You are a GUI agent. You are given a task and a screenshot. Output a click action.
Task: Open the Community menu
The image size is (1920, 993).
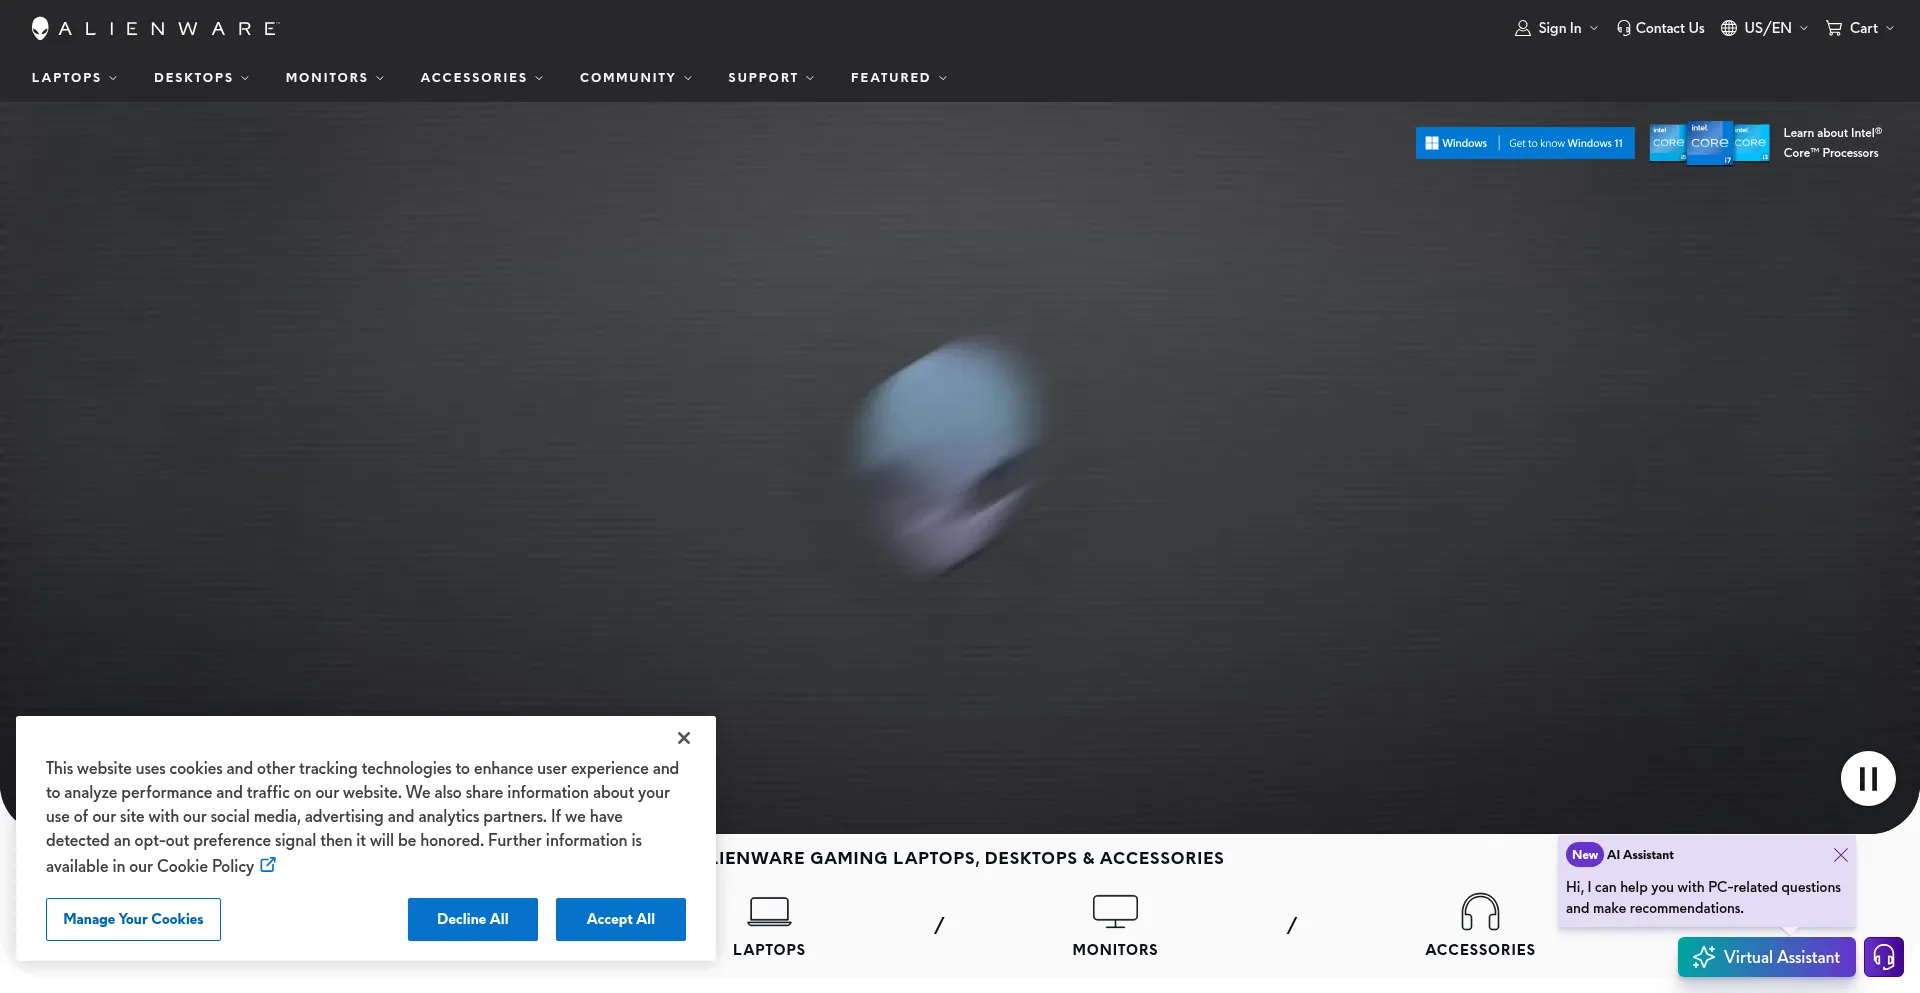(635, 78)
